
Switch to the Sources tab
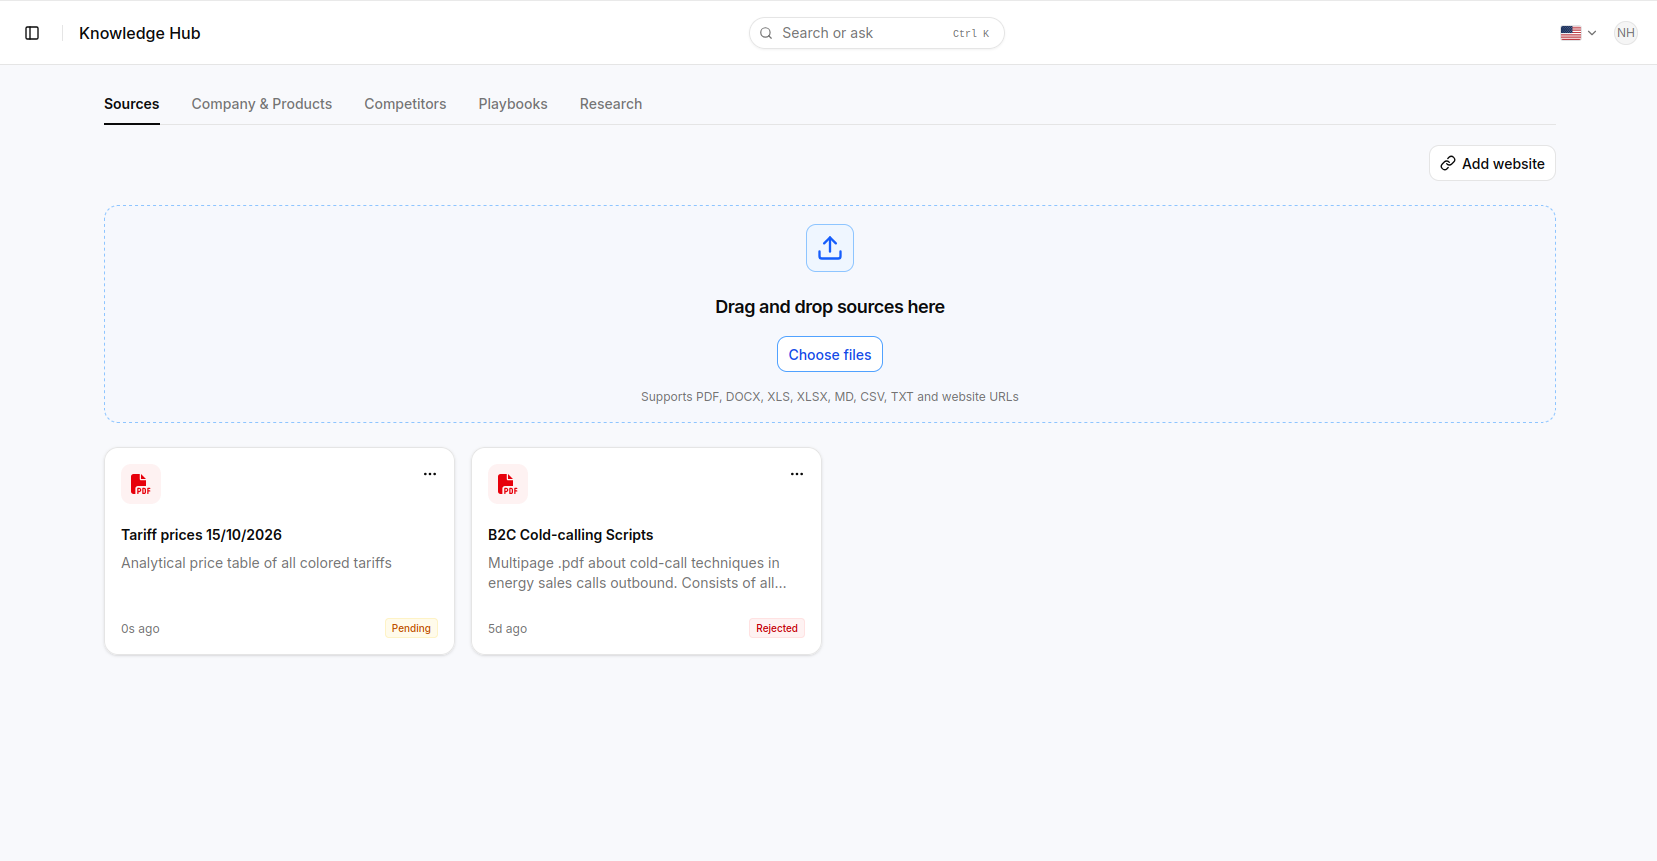[132, 104]
